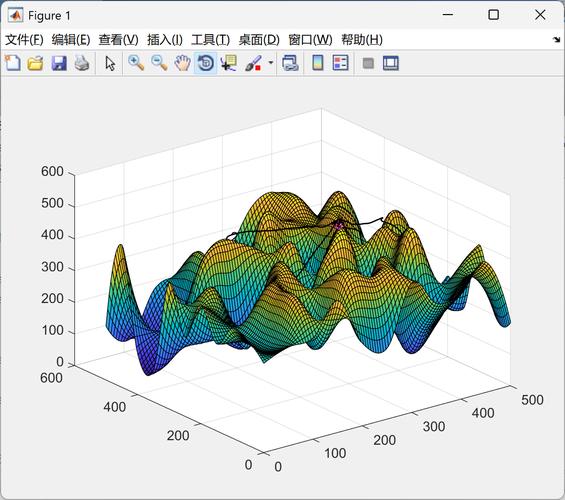Image resolution: width=565 pixels, height=500 pixels.
Task: Dock the figure using the corner arrow
Action: coord(557,39)
